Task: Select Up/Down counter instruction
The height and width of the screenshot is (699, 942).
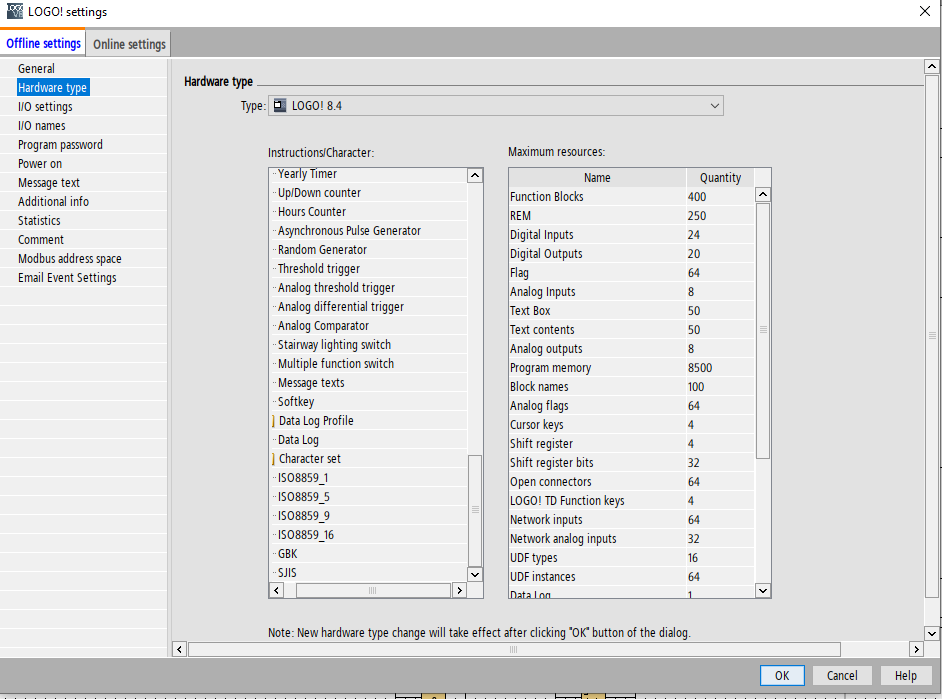Action: [319, 193]
